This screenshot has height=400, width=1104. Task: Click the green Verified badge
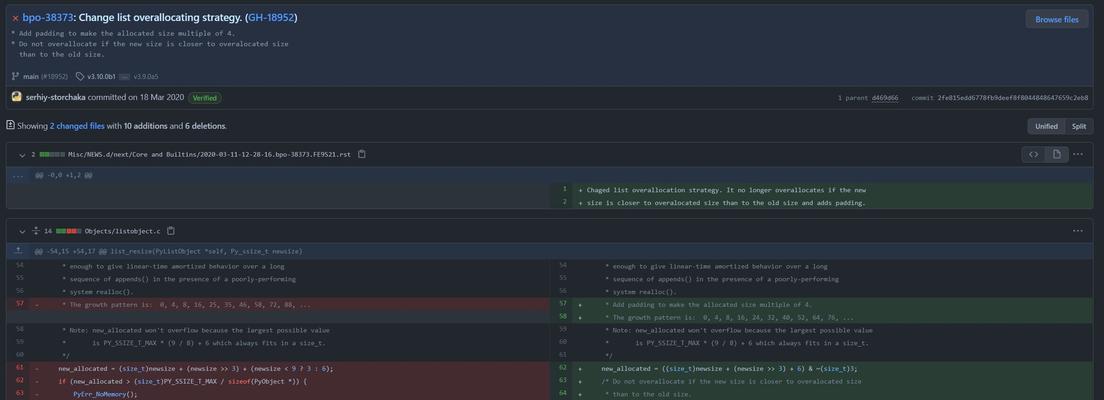click(204, 98)
